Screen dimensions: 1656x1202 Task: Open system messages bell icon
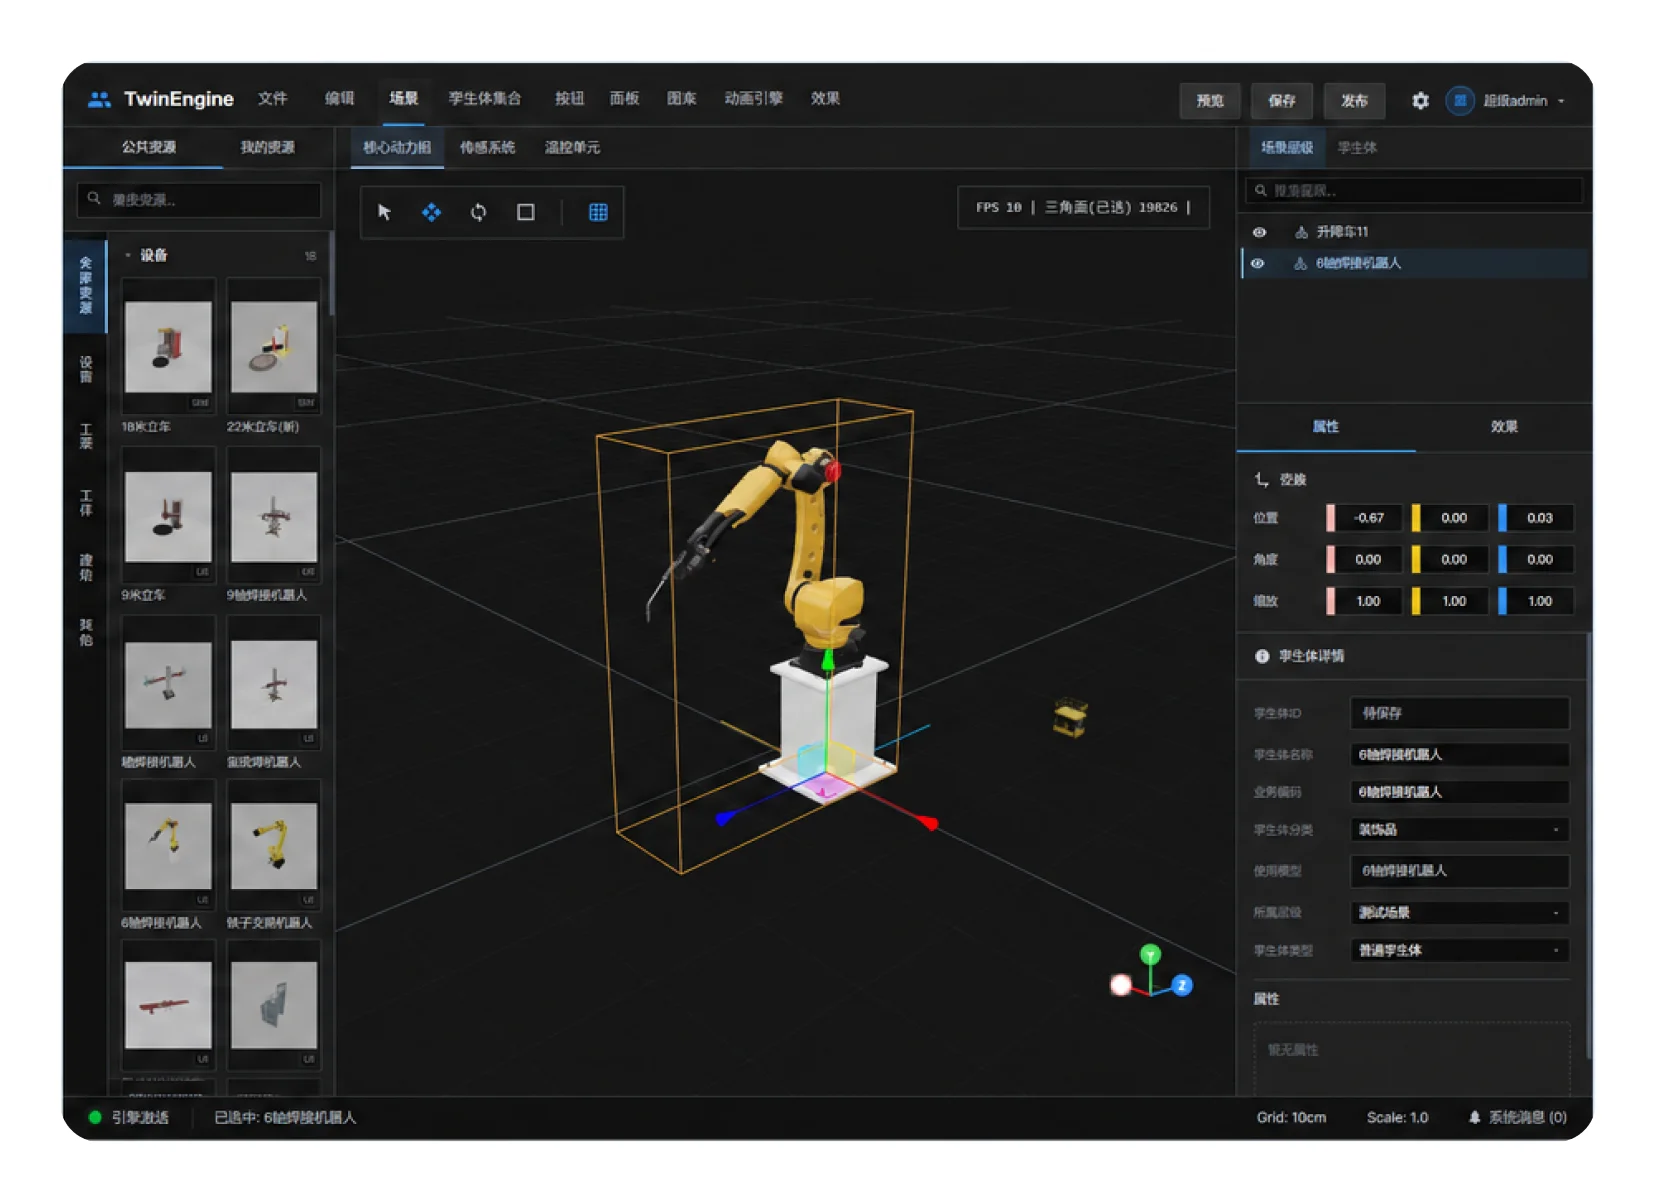pos(1474,1117)
